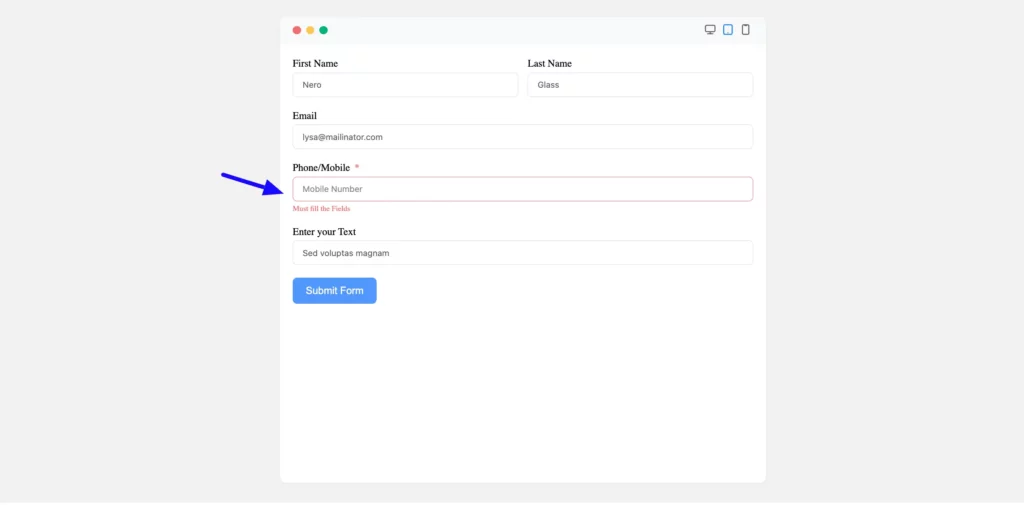
Task: Click the First Name input field
Action: [405, 85]
